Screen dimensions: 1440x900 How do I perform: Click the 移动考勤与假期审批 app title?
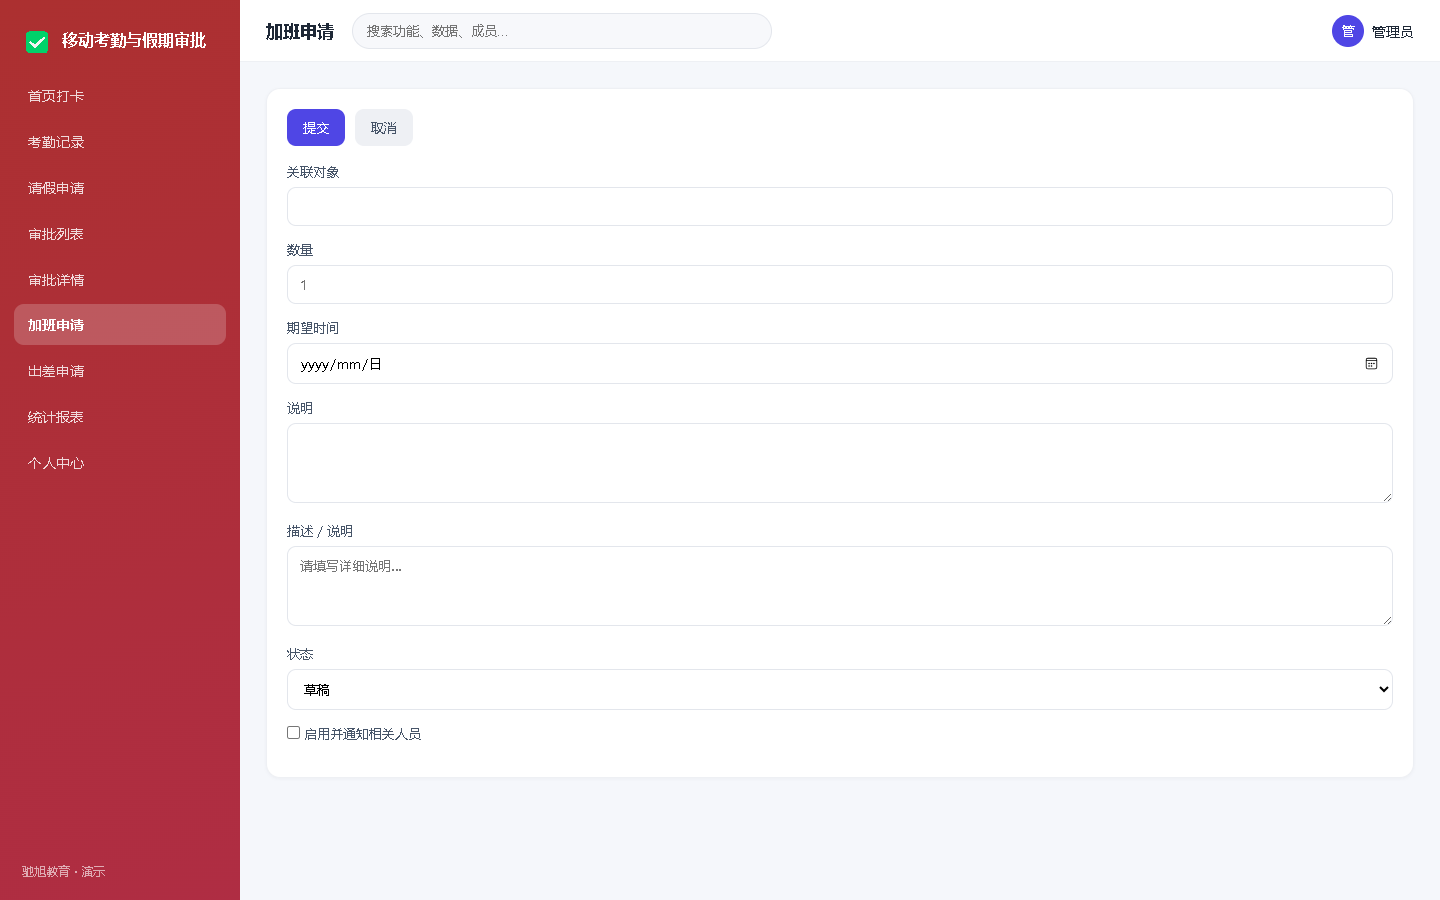pos(134,41)
